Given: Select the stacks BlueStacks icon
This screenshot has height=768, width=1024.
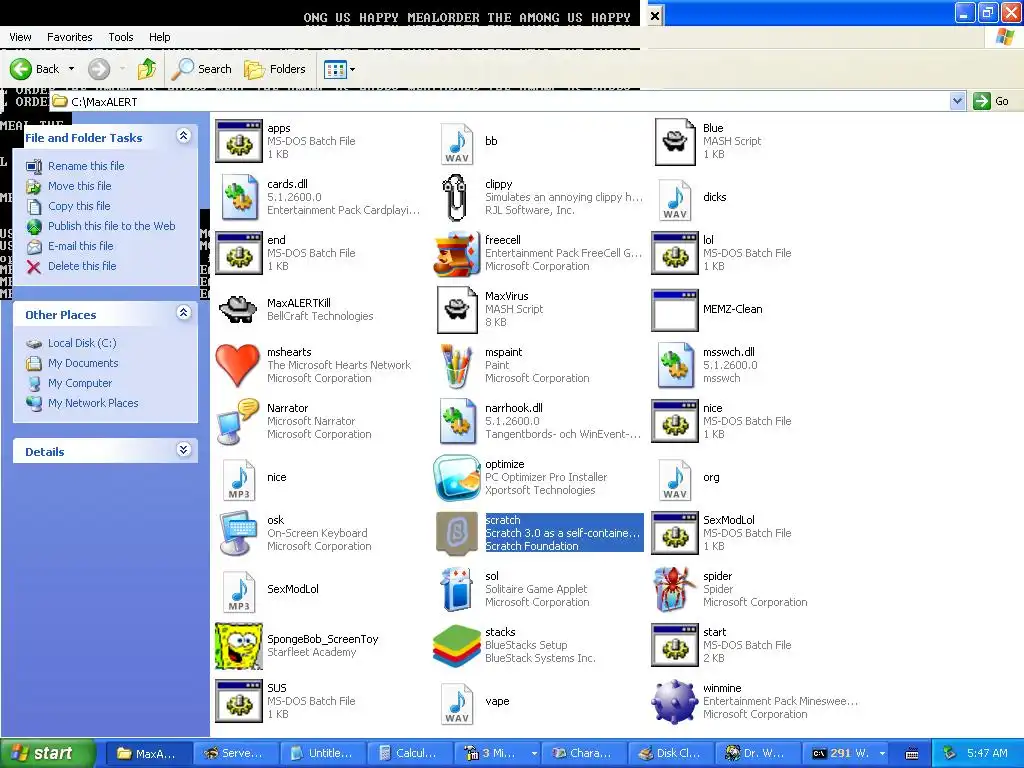Looking at the screenshot, I should click(456, 645).
